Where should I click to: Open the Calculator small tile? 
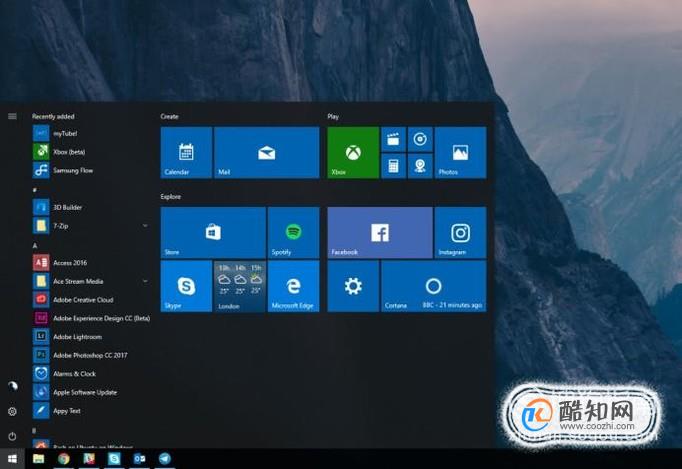(393, 166)
